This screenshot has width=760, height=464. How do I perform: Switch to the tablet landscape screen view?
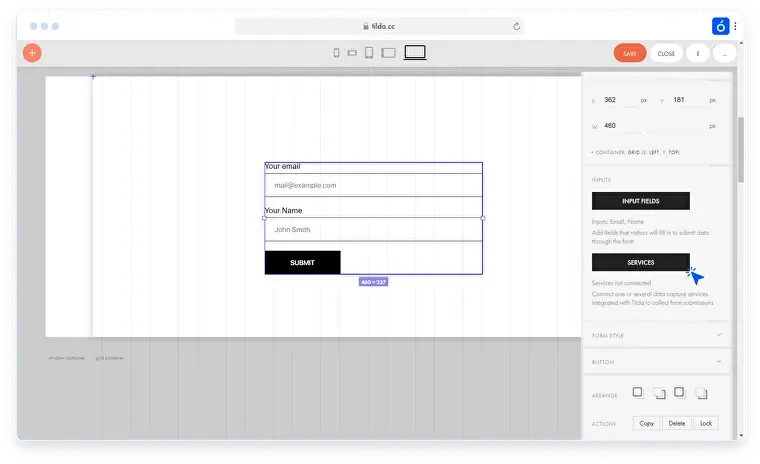pos(388,53)
